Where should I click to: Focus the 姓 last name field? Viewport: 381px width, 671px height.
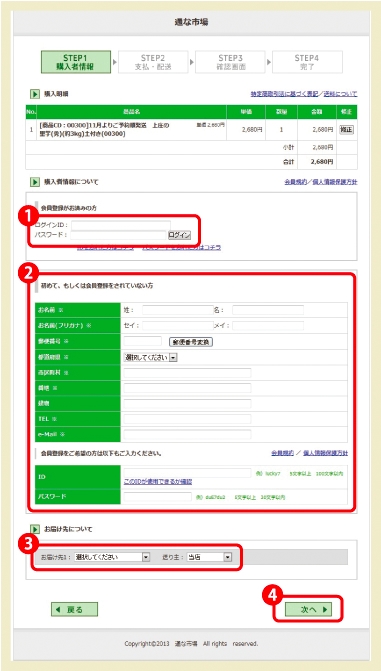pos(178,310)
